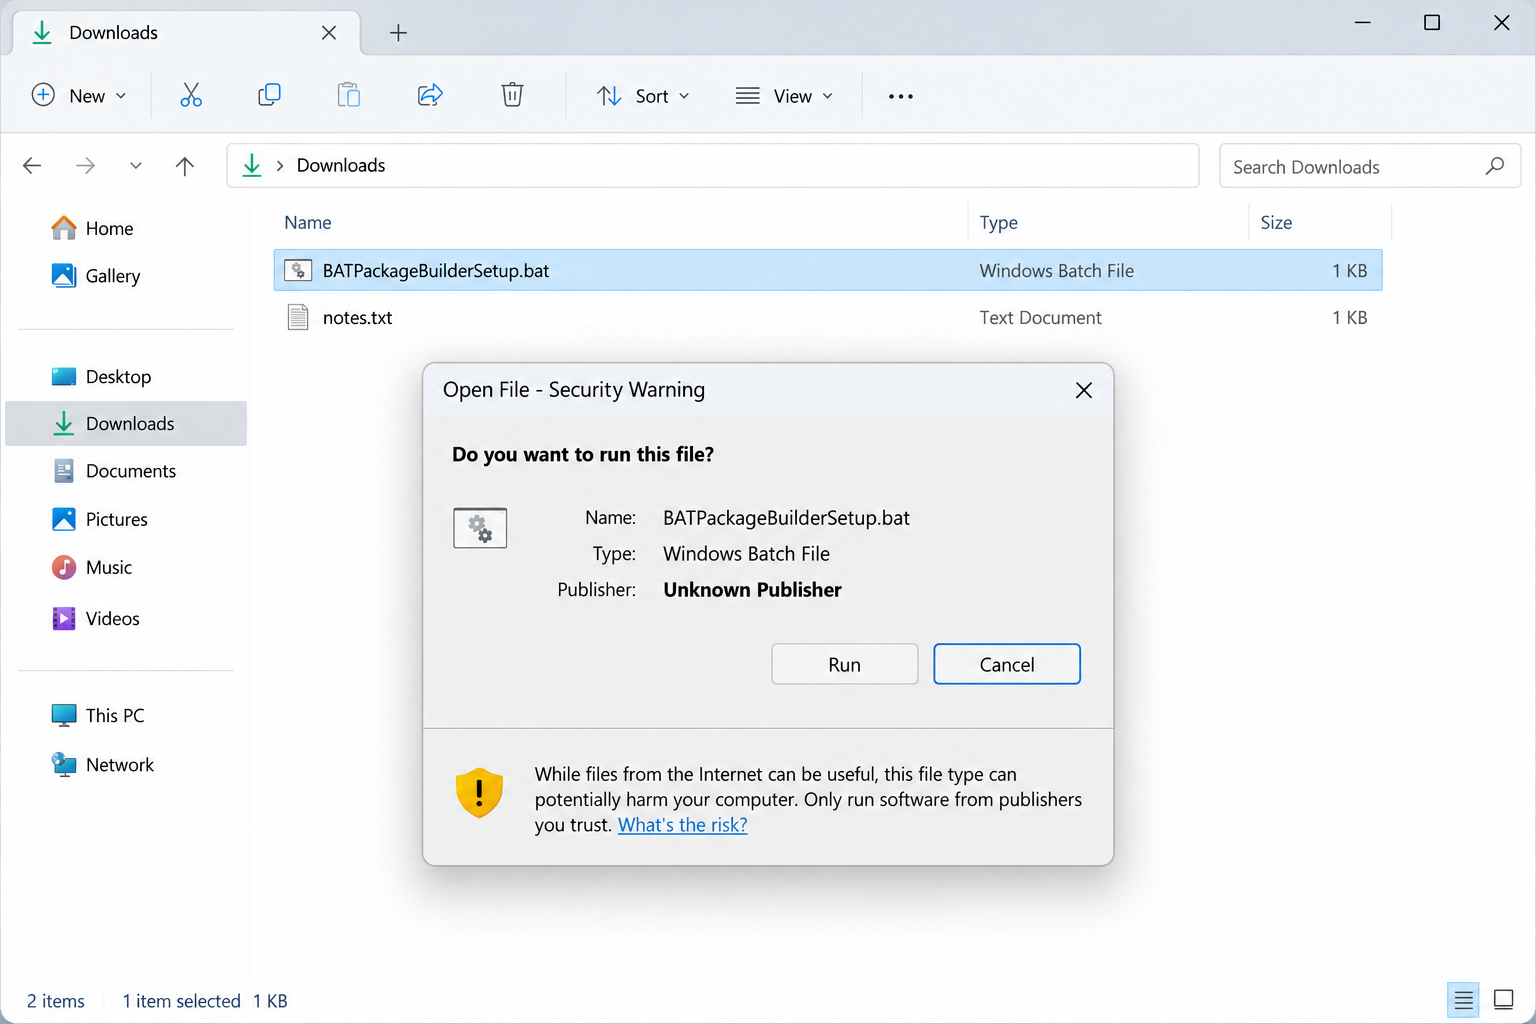Click the search magnifier icon
Screen dimensions: 1536x1024
click(1495, 166)
